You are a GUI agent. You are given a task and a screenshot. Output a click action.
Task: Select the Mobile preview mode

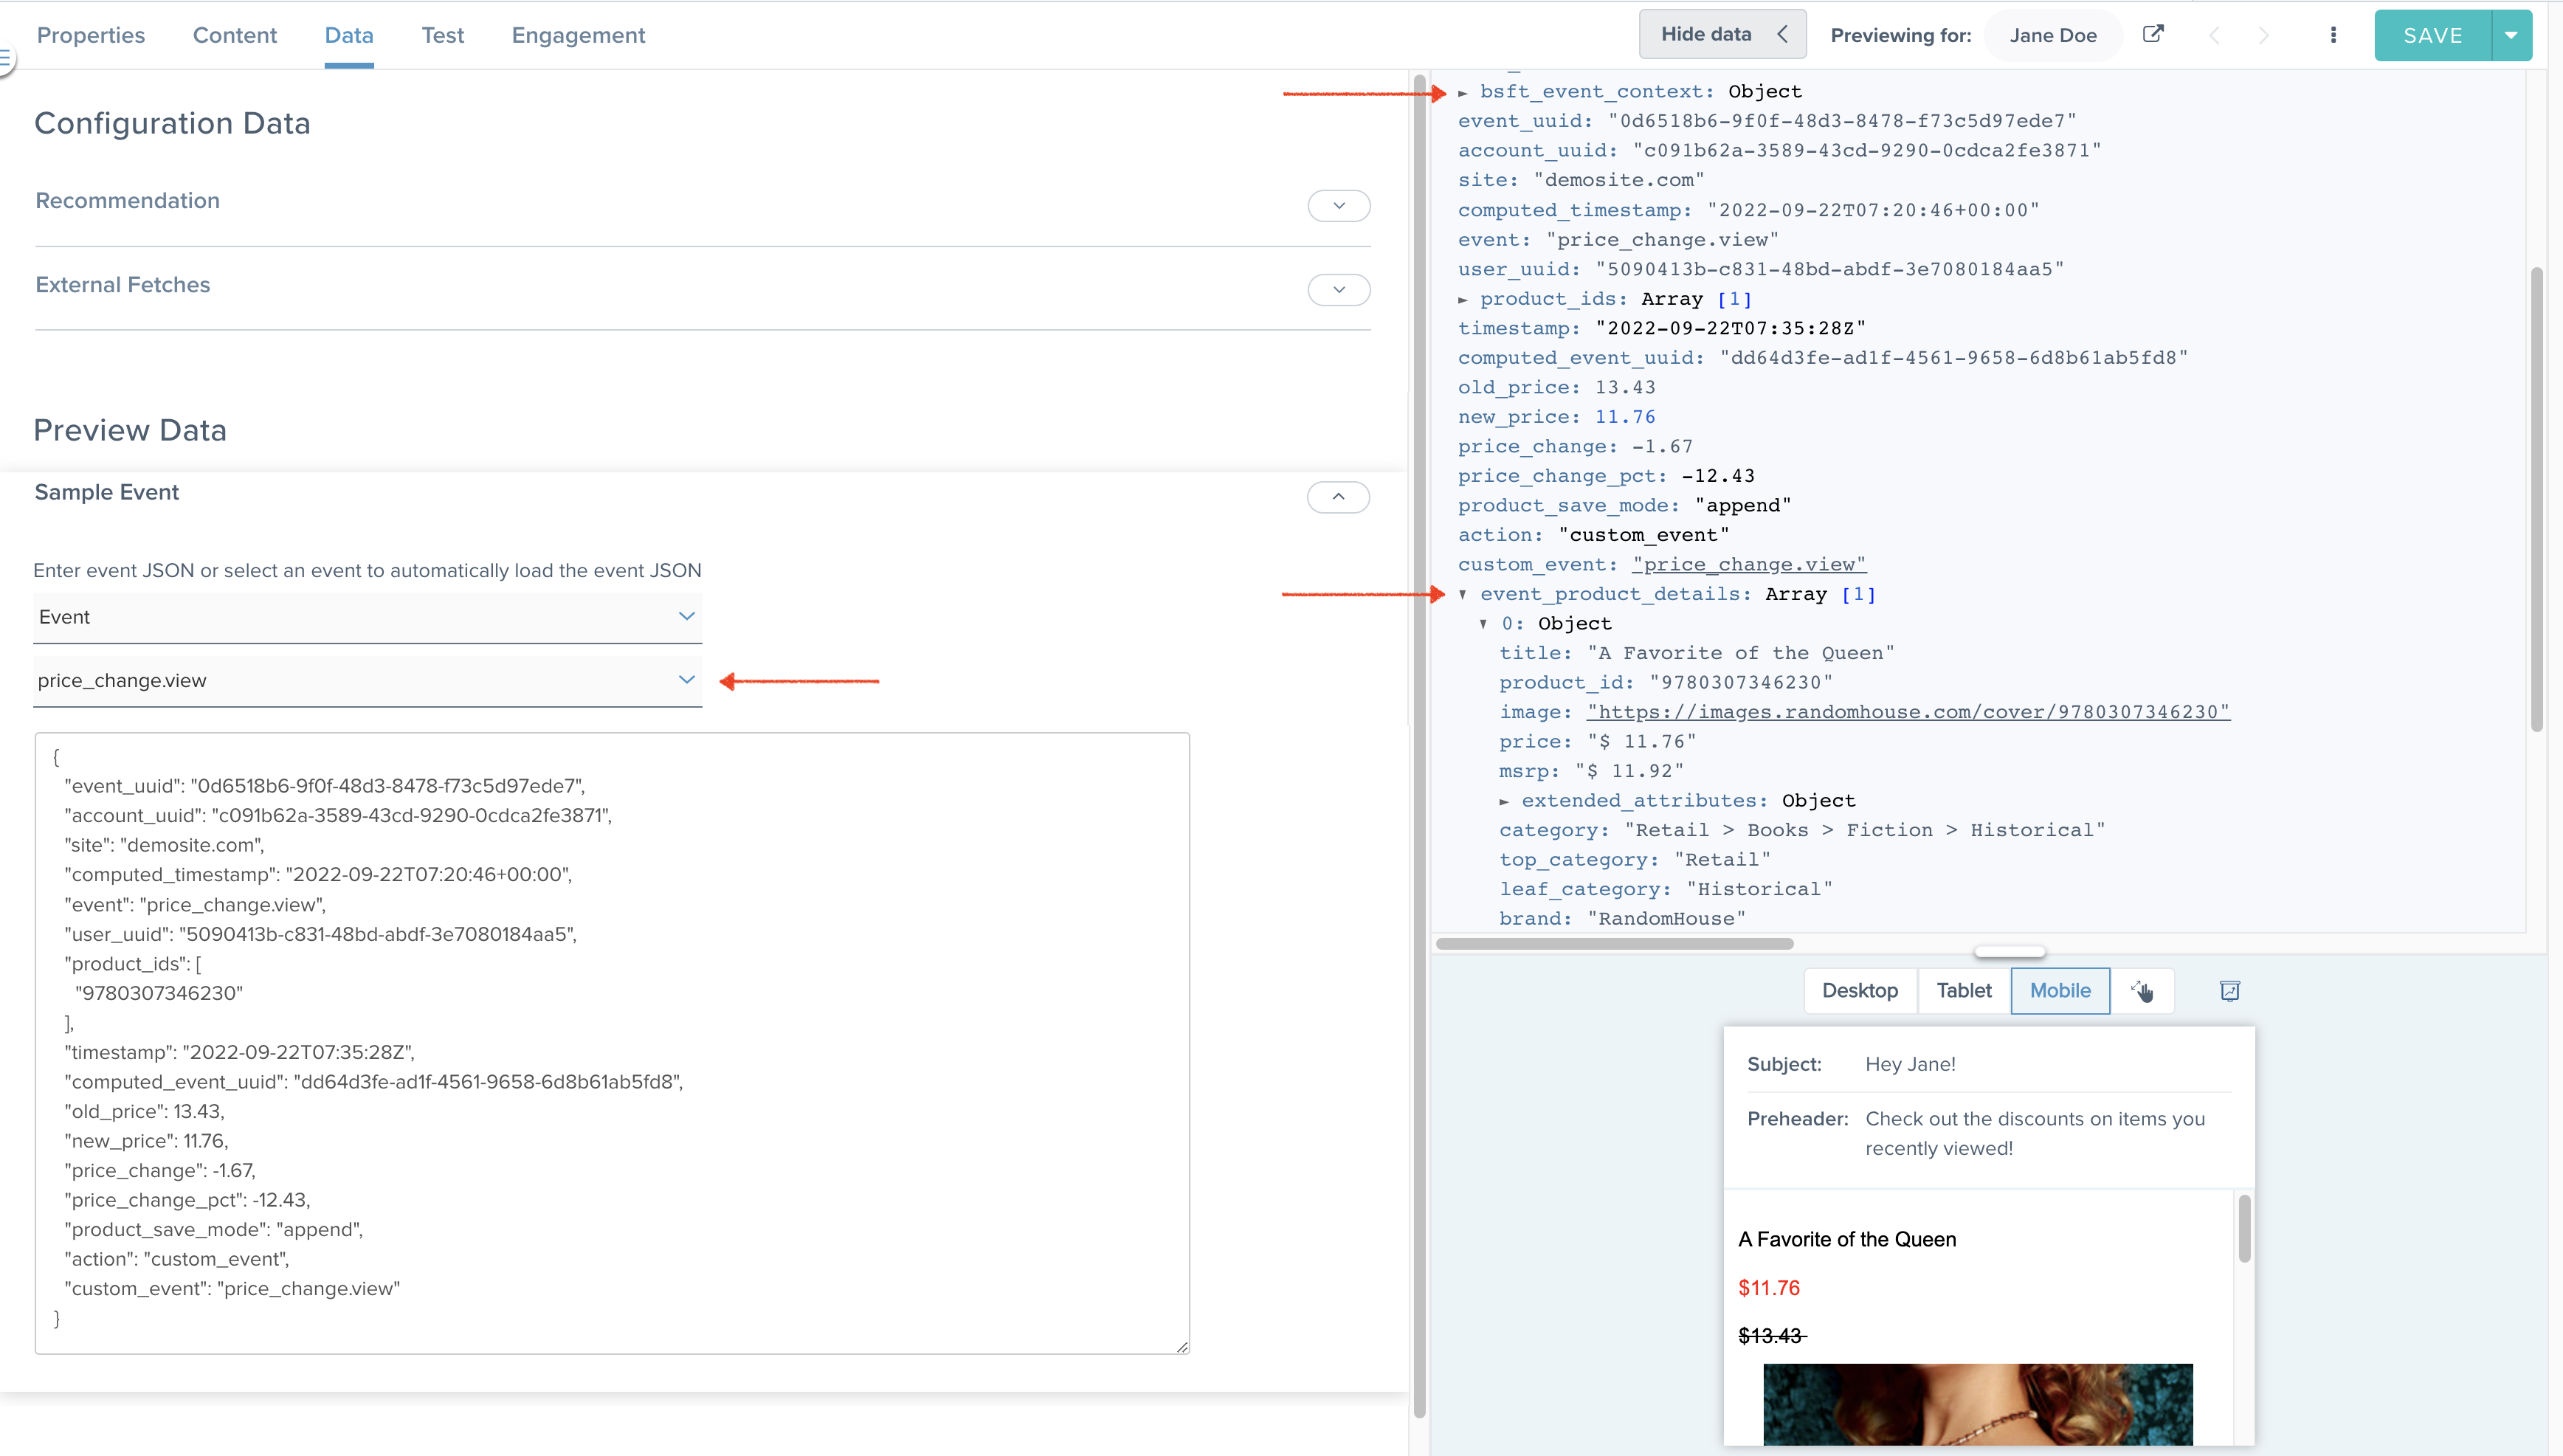pyautogui.click(x=2060, y=990)
